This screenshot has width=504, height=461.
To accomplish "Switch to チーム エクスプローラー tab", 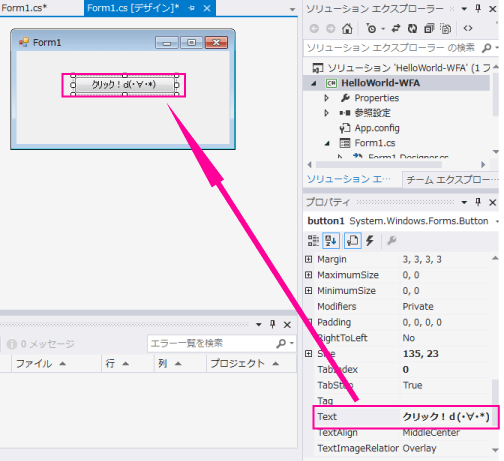I will (451, 180).
